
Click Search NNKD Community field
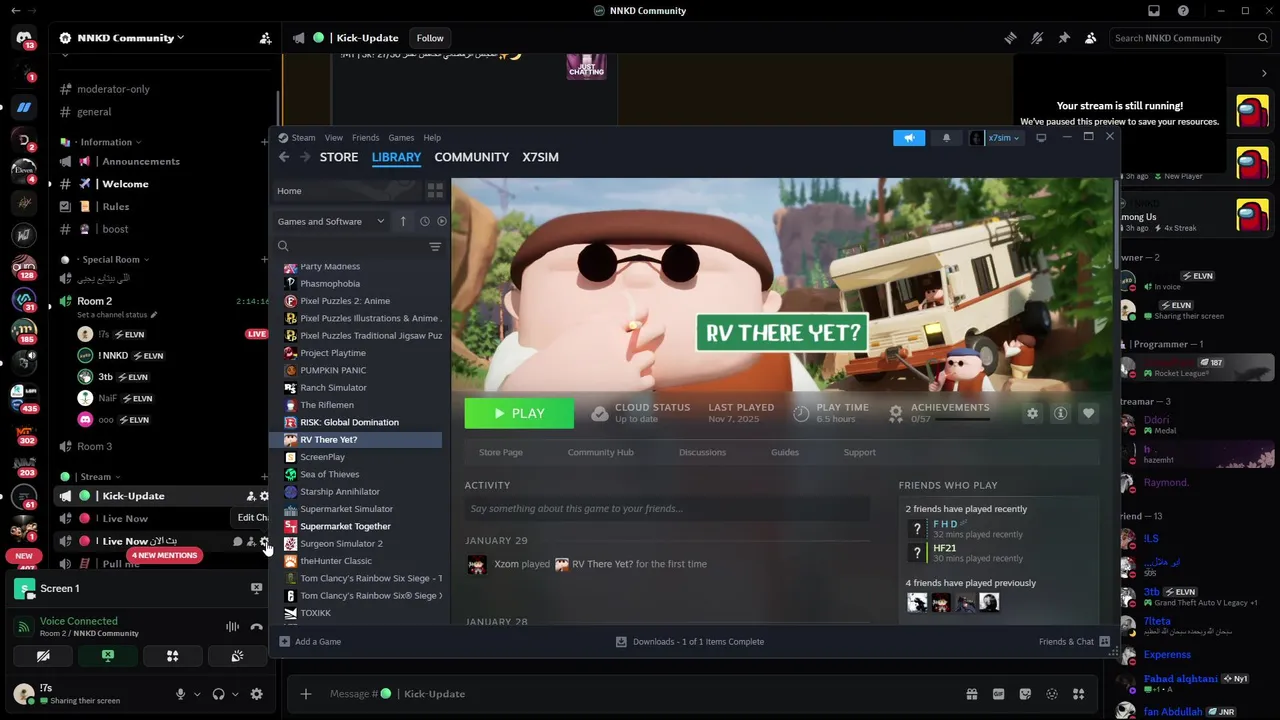point(1192,38)
